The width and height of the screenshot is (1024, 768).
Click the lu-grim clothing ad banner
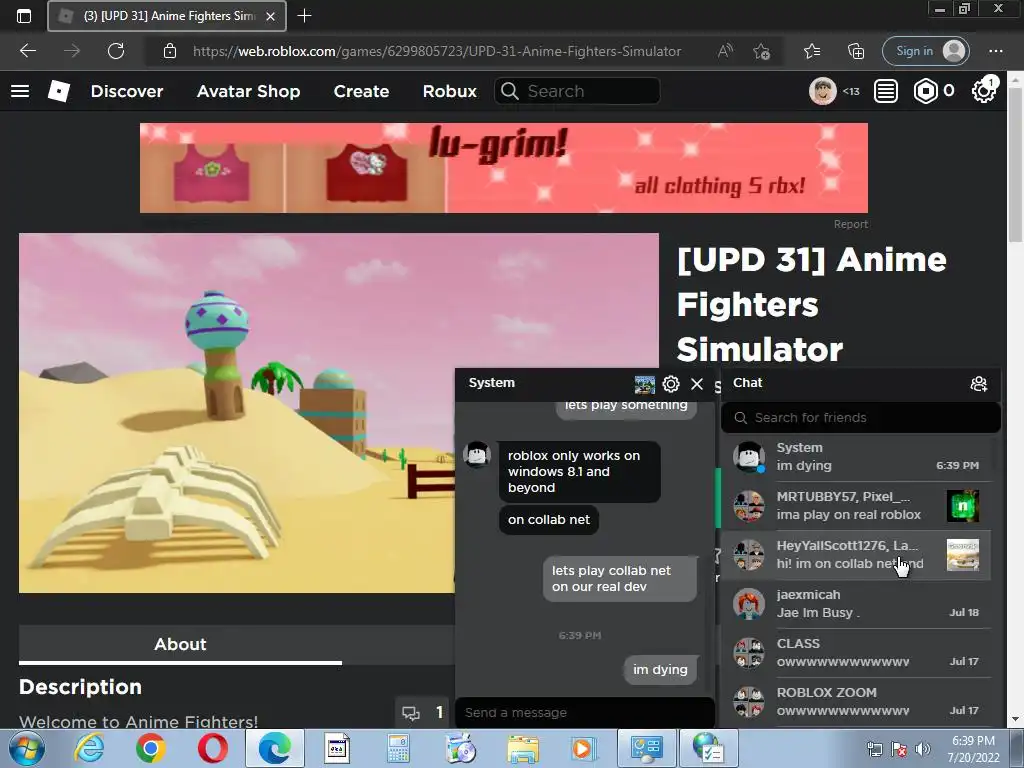[504, 168]
